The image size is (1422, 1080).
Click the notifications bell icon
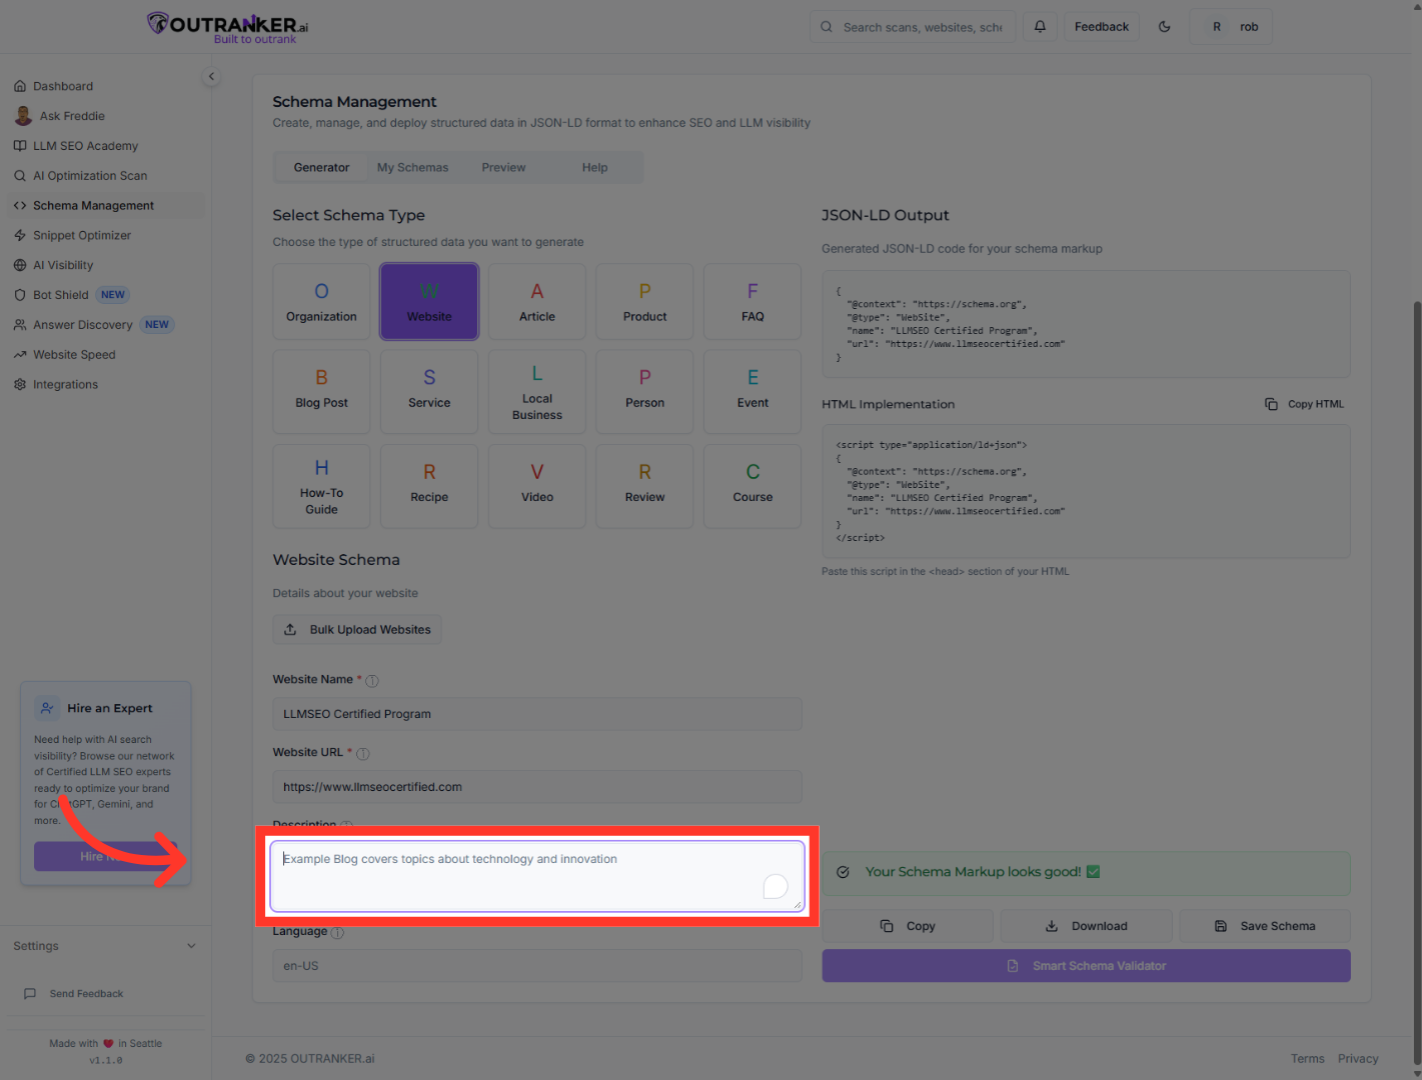(x=1040, y=27)
